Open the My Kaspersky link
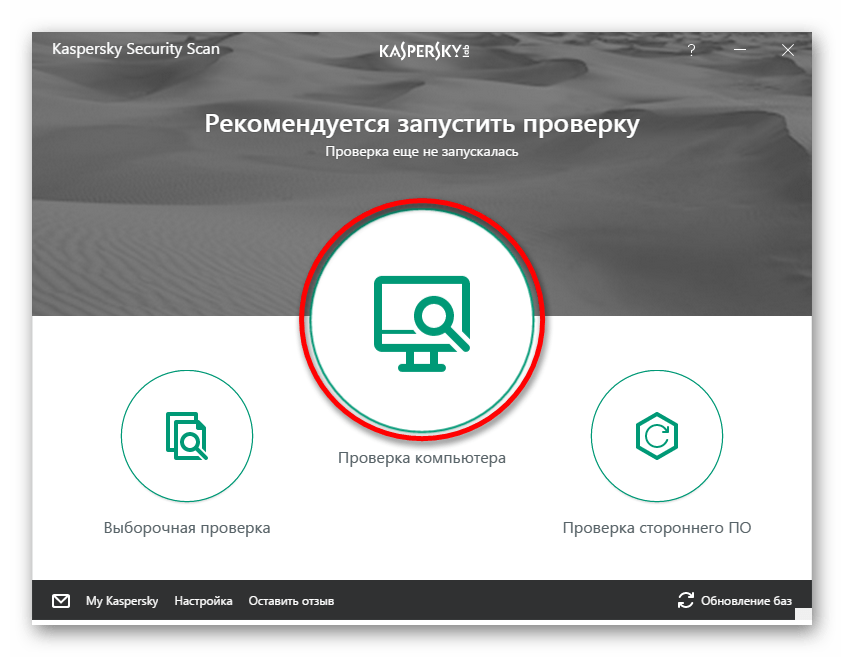The width and height of the screenshot is (844, 657). pos(122,601)
